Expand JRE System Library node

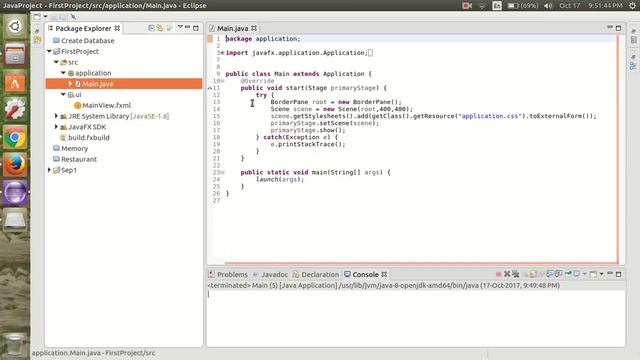(56, 116)
